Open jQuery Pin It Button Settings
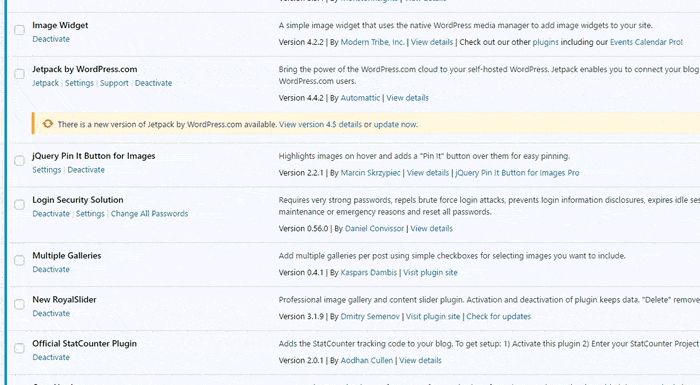 tap(46, 170)
